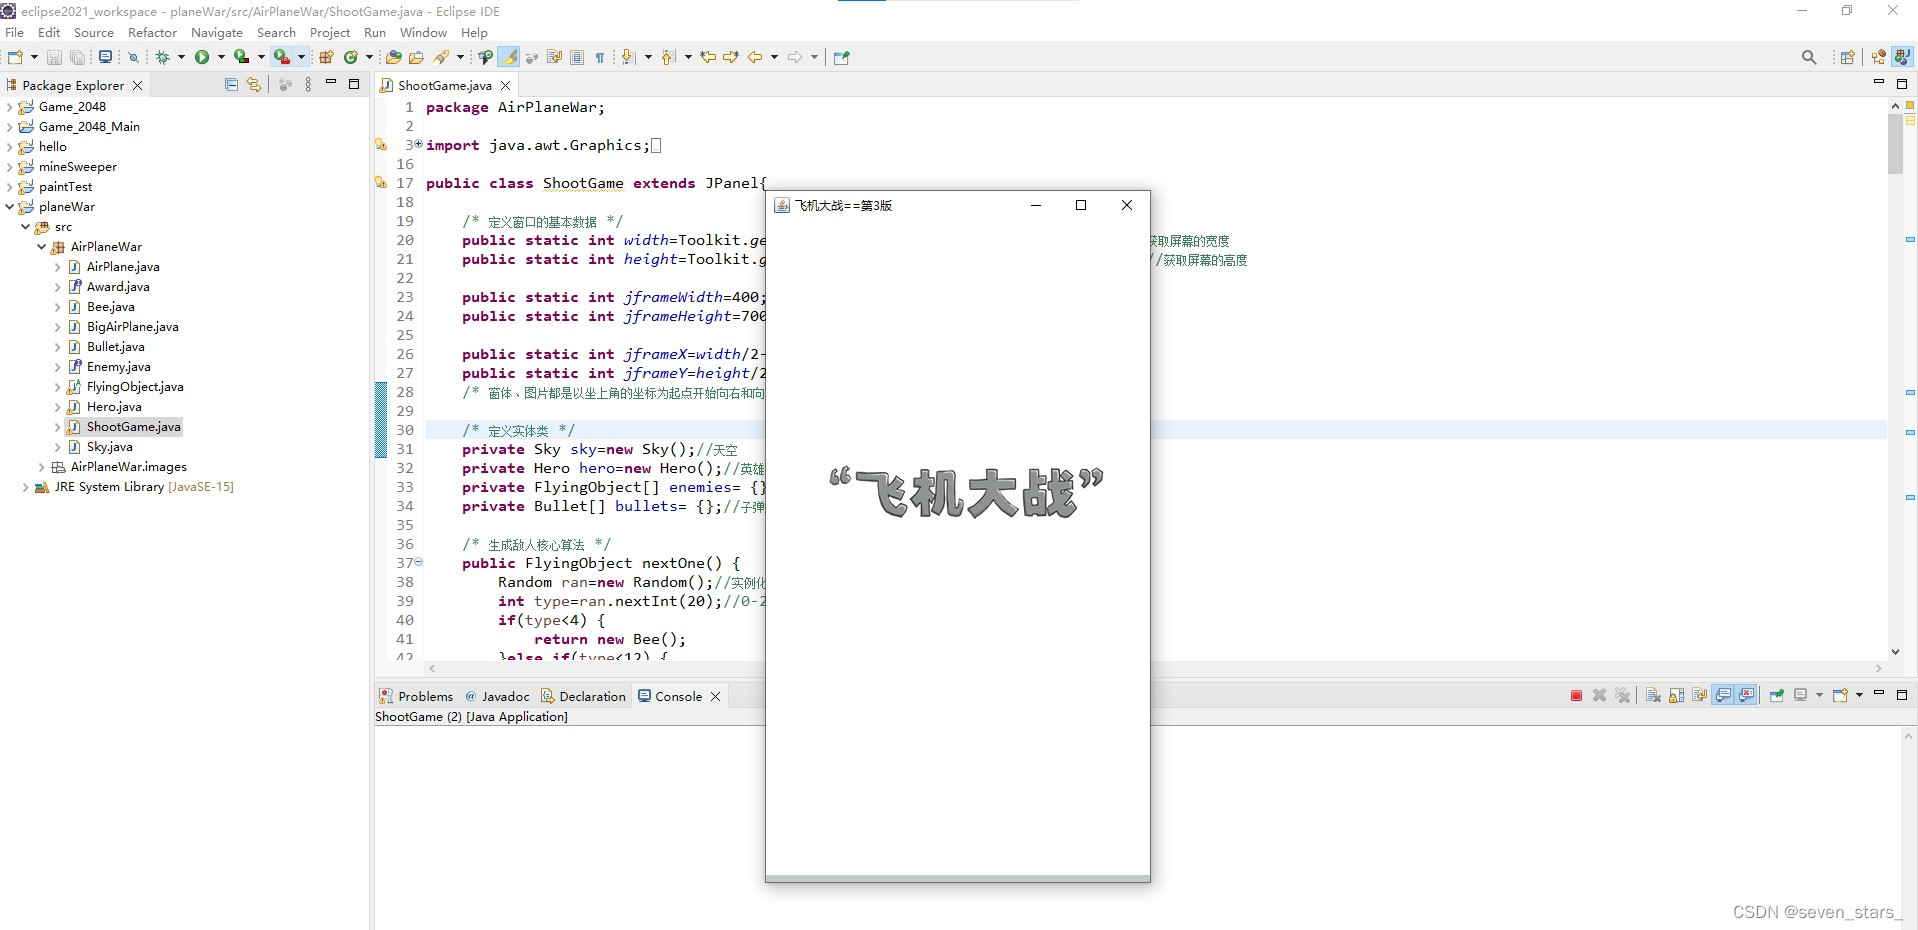This screenshot has height=930, width=1918.
Task: Click the magnifier Quick Access search icon
Action: (x=1809, y=57)
